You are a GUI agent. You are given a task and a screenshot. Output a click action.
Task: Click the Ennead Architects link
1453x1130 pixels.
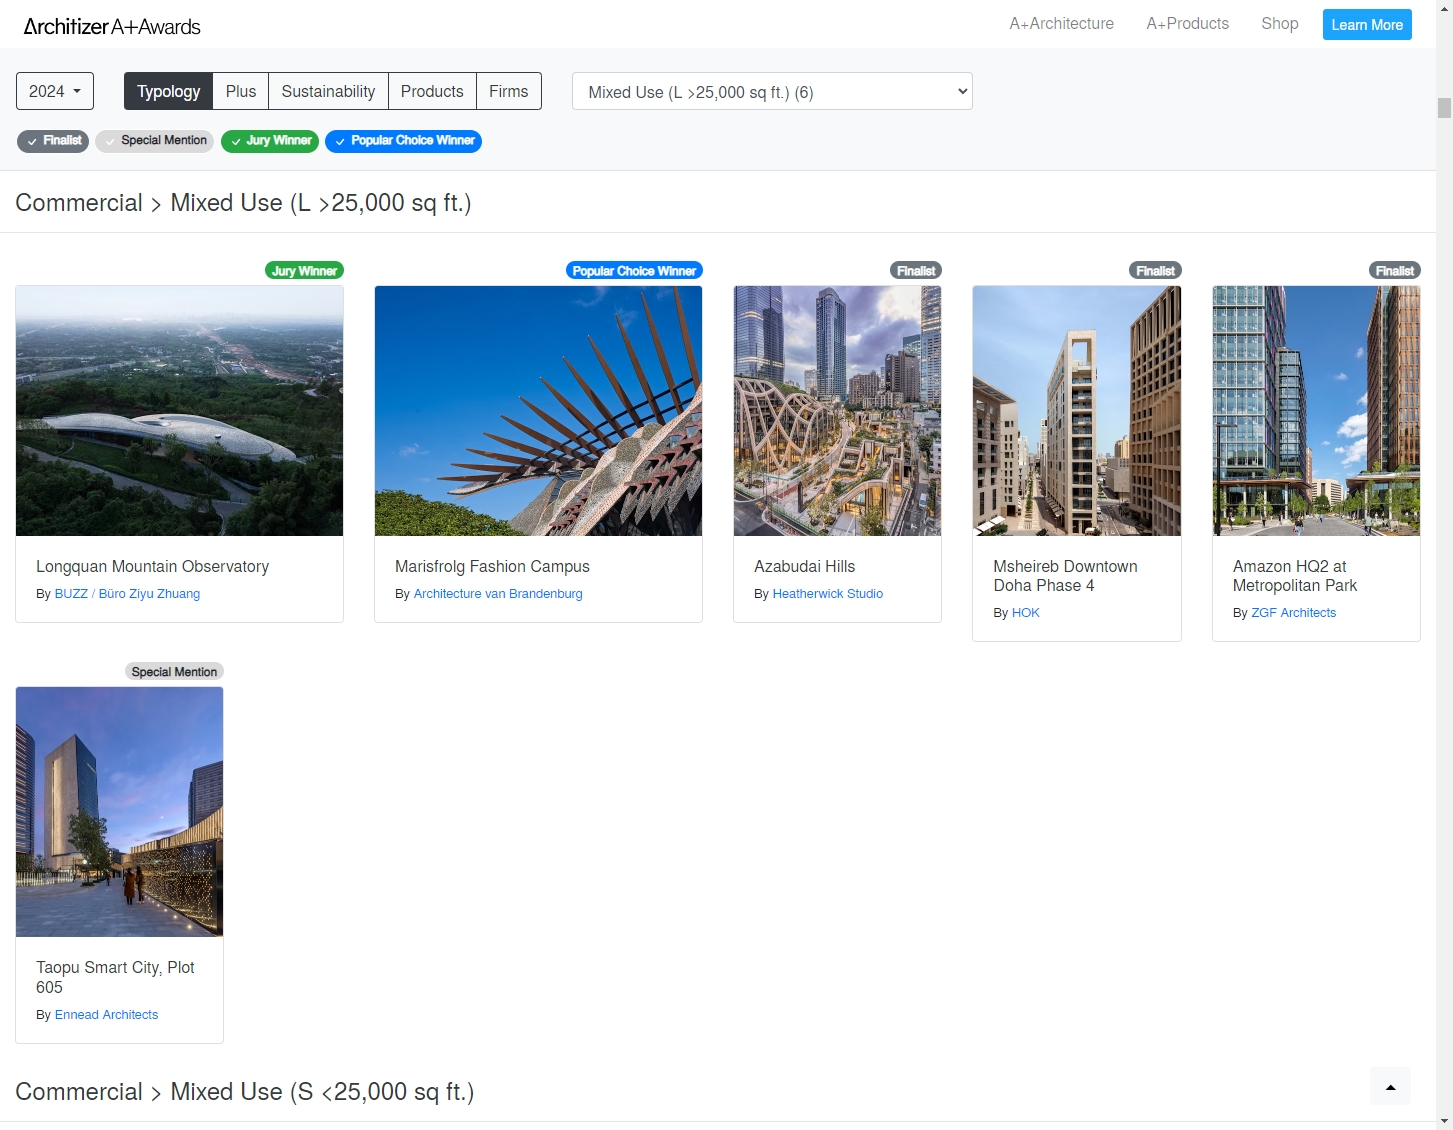(x=106, y=1015)
